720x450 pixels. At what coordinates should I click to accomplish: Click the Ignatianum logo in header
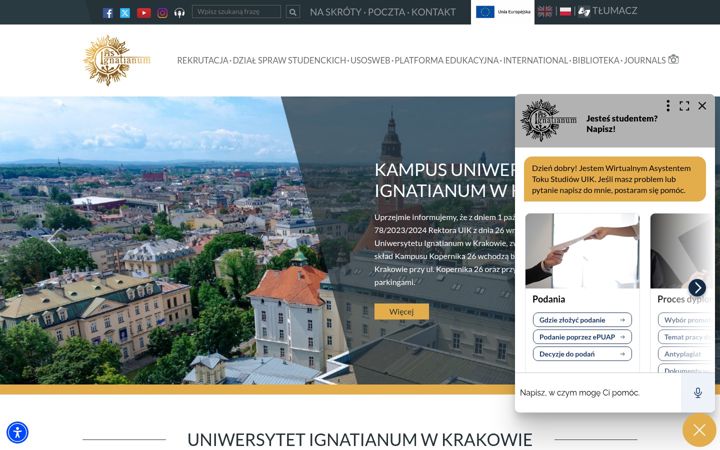117,60
